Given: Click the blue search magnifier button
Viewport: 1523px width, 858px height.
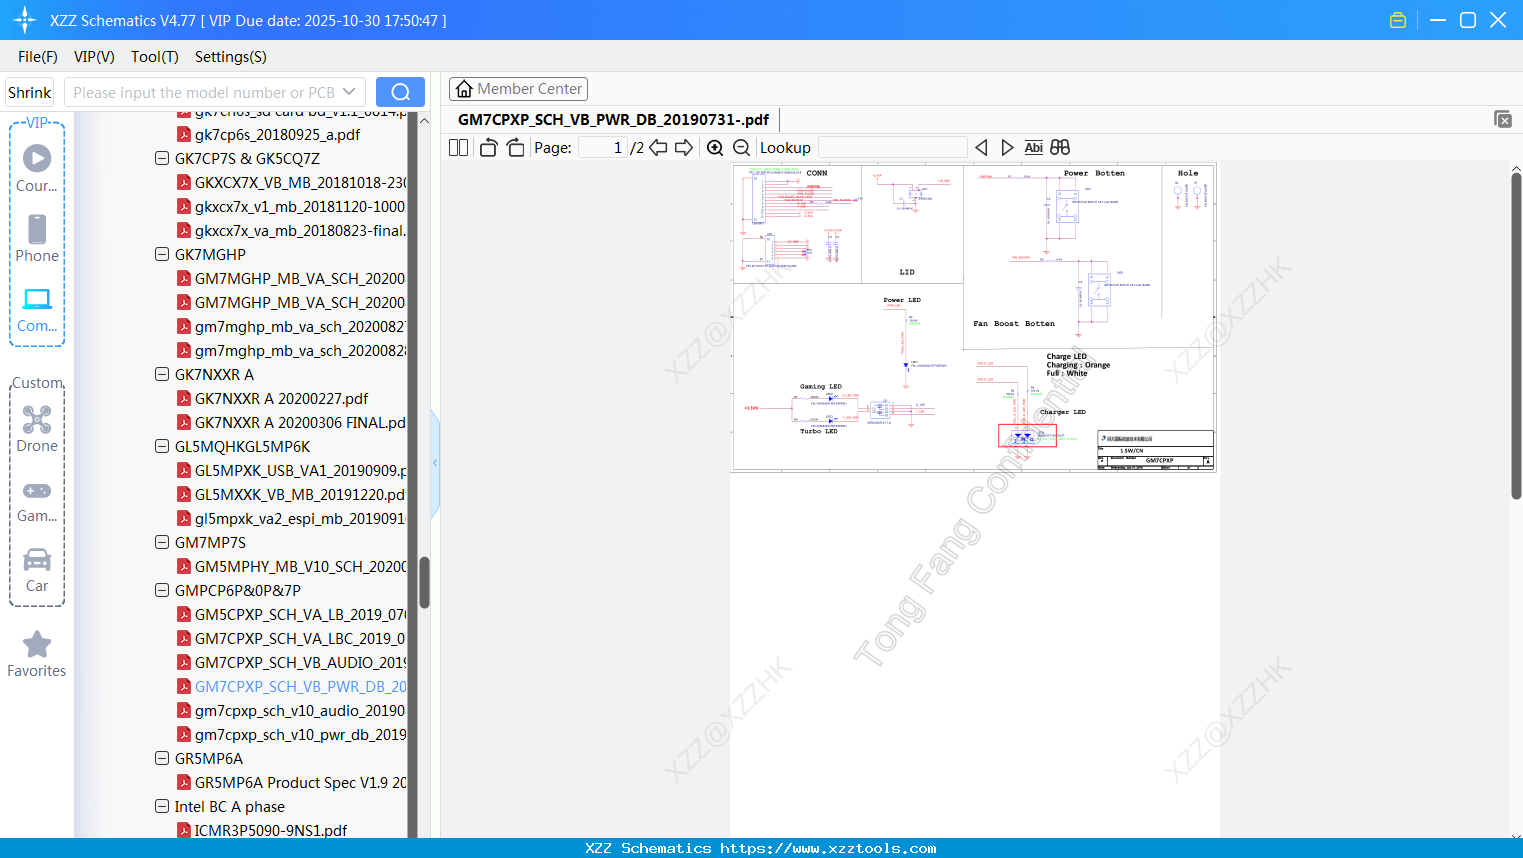Looking at the screenshot, I should click(400, 92).
